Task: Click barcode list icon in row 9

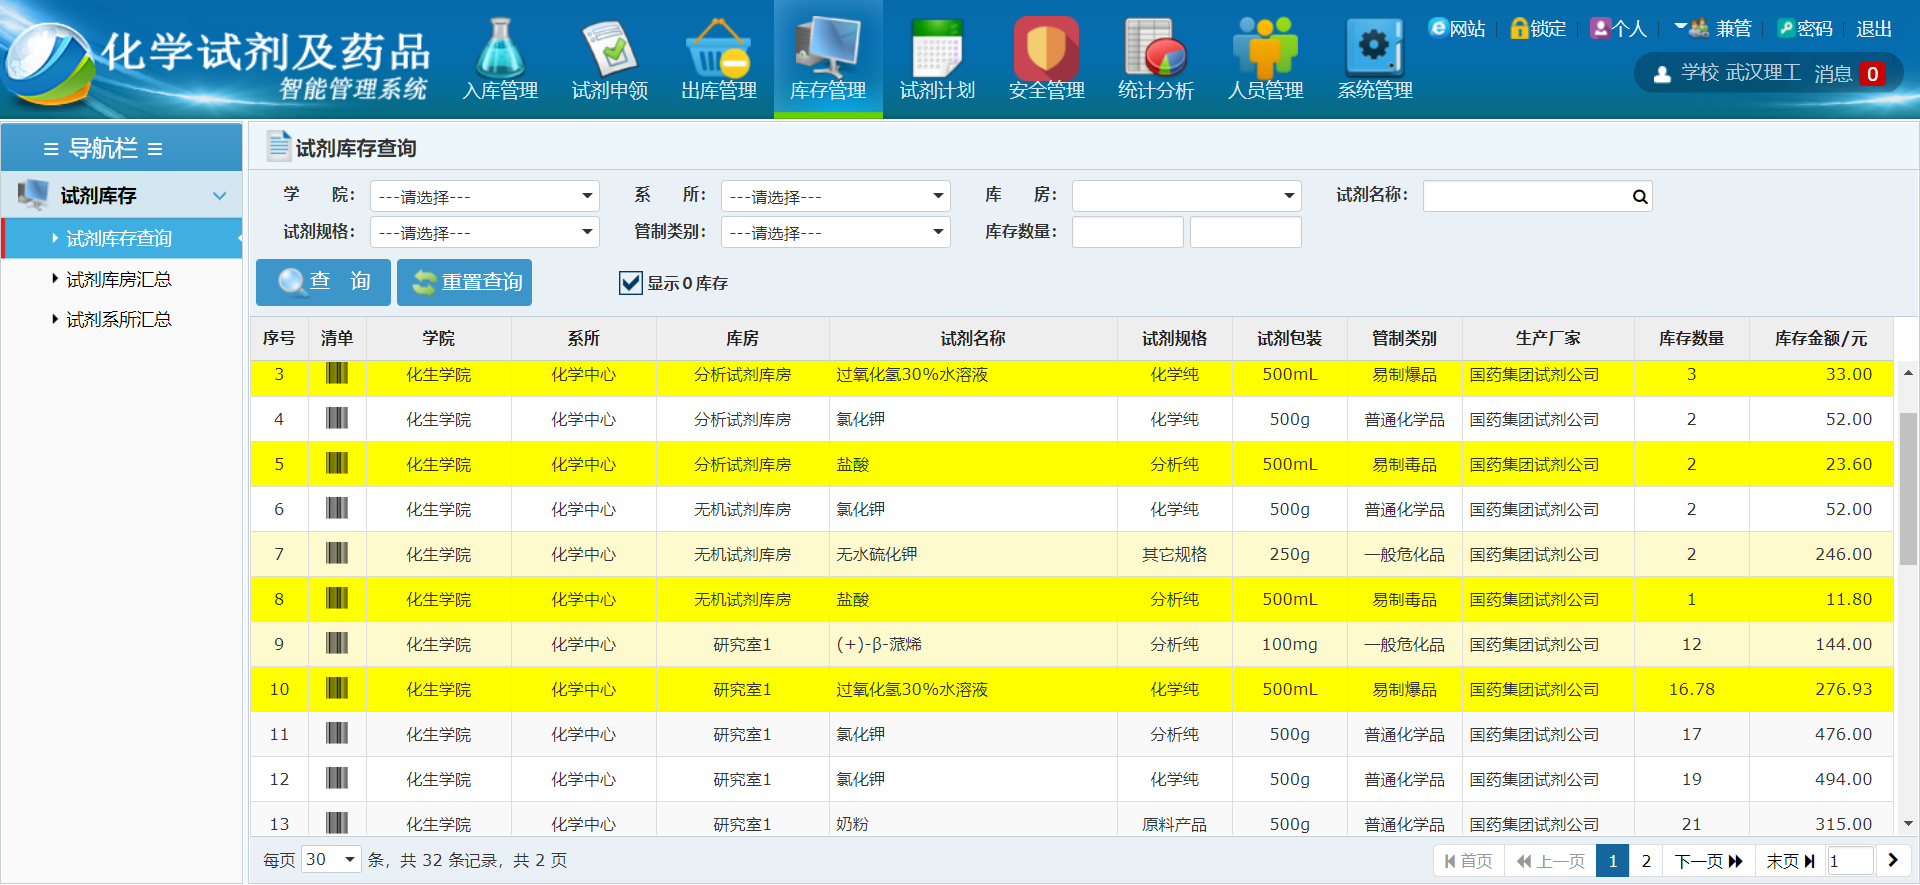Action: tap(337, 643)
